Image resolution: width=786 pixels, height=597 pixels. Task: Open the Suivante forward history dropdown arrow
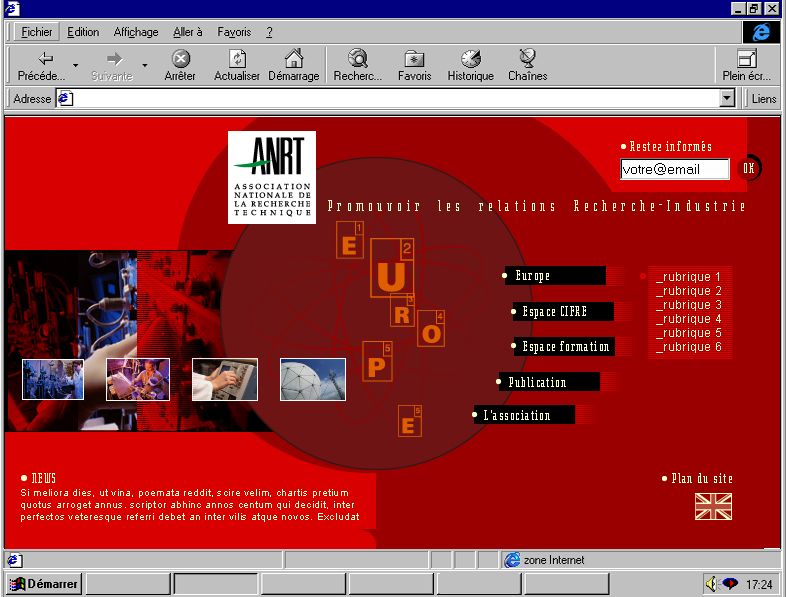144,66
